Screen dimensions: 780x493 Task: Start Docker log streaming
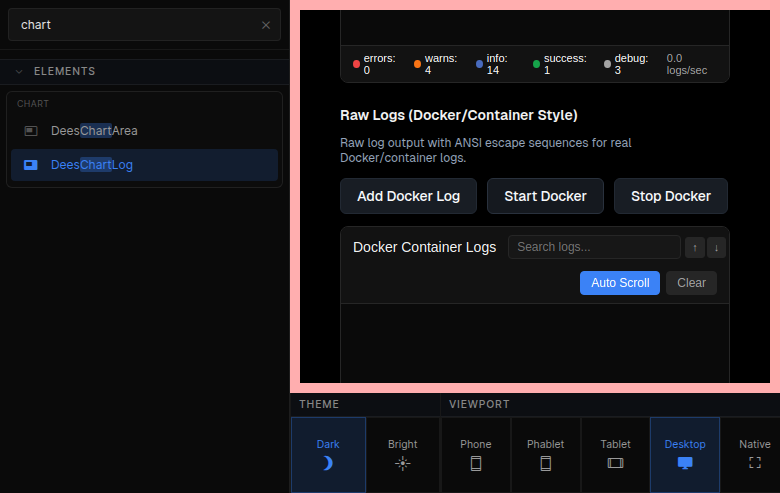[545, 196]
